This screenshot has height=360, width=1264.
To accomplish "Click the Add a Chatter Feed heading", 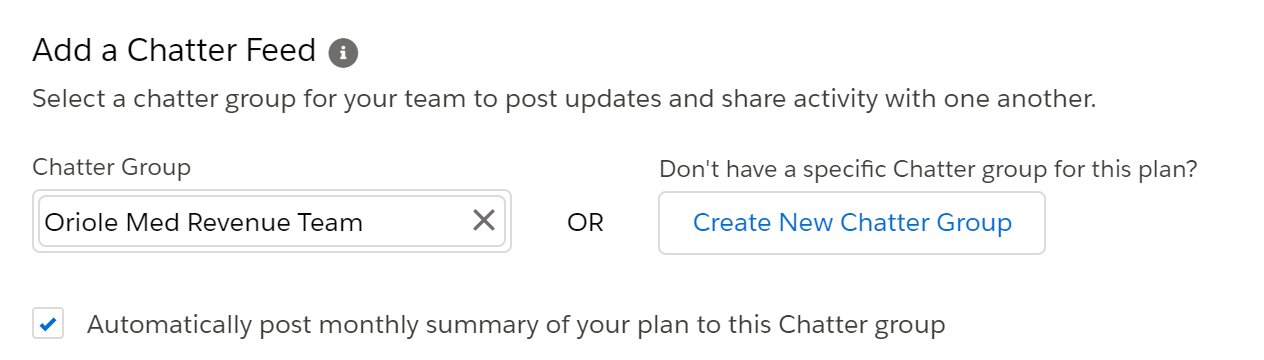I will tap(174, 50).
